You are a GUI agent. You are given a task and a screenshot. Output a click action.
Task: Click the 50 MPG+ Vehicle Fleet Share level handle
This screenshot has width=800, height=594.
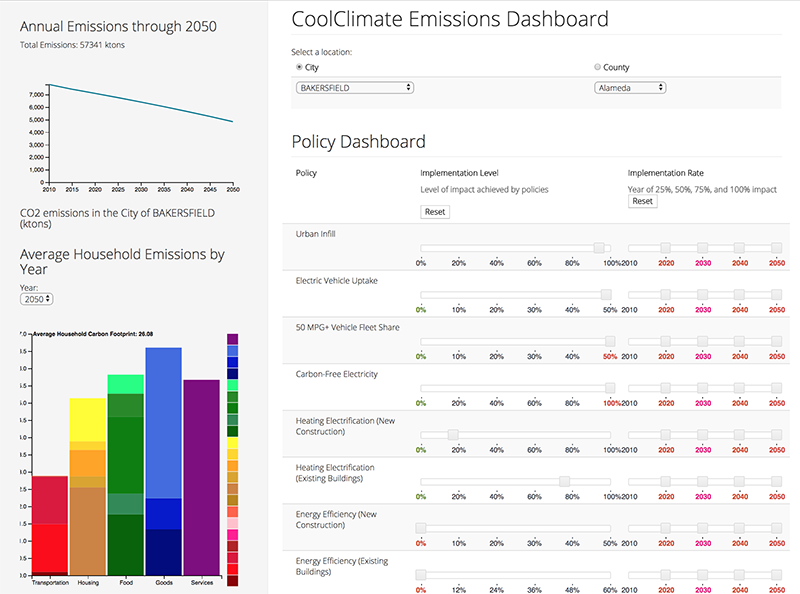tap(610, 341)
